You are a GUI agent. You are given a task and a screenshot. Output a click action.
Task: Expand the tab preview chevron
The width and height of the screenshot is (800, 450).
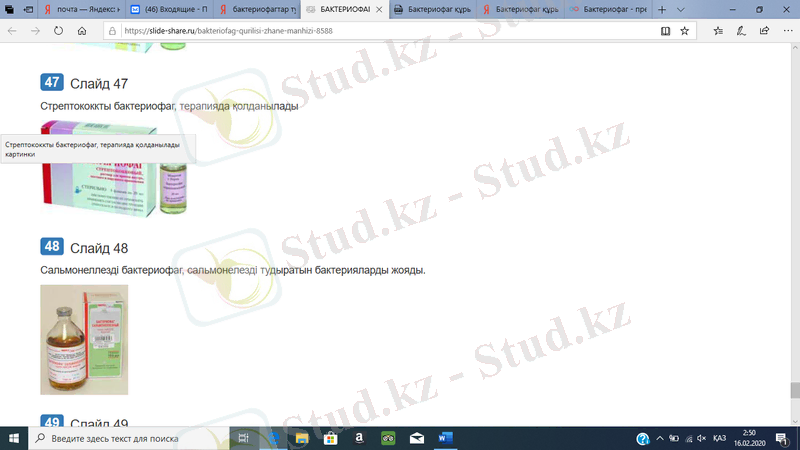tap(681, 10)
